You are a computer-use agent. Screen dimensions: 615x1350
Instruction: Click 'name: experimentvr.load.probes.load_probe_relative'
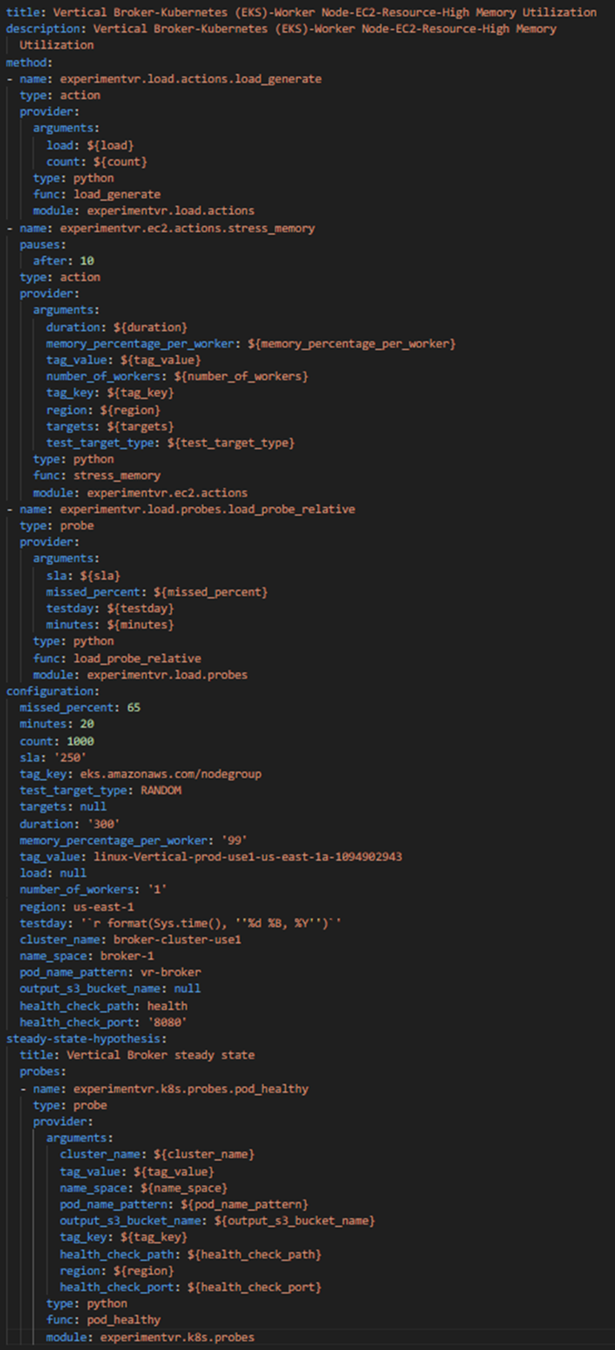(x=187, y=508)
